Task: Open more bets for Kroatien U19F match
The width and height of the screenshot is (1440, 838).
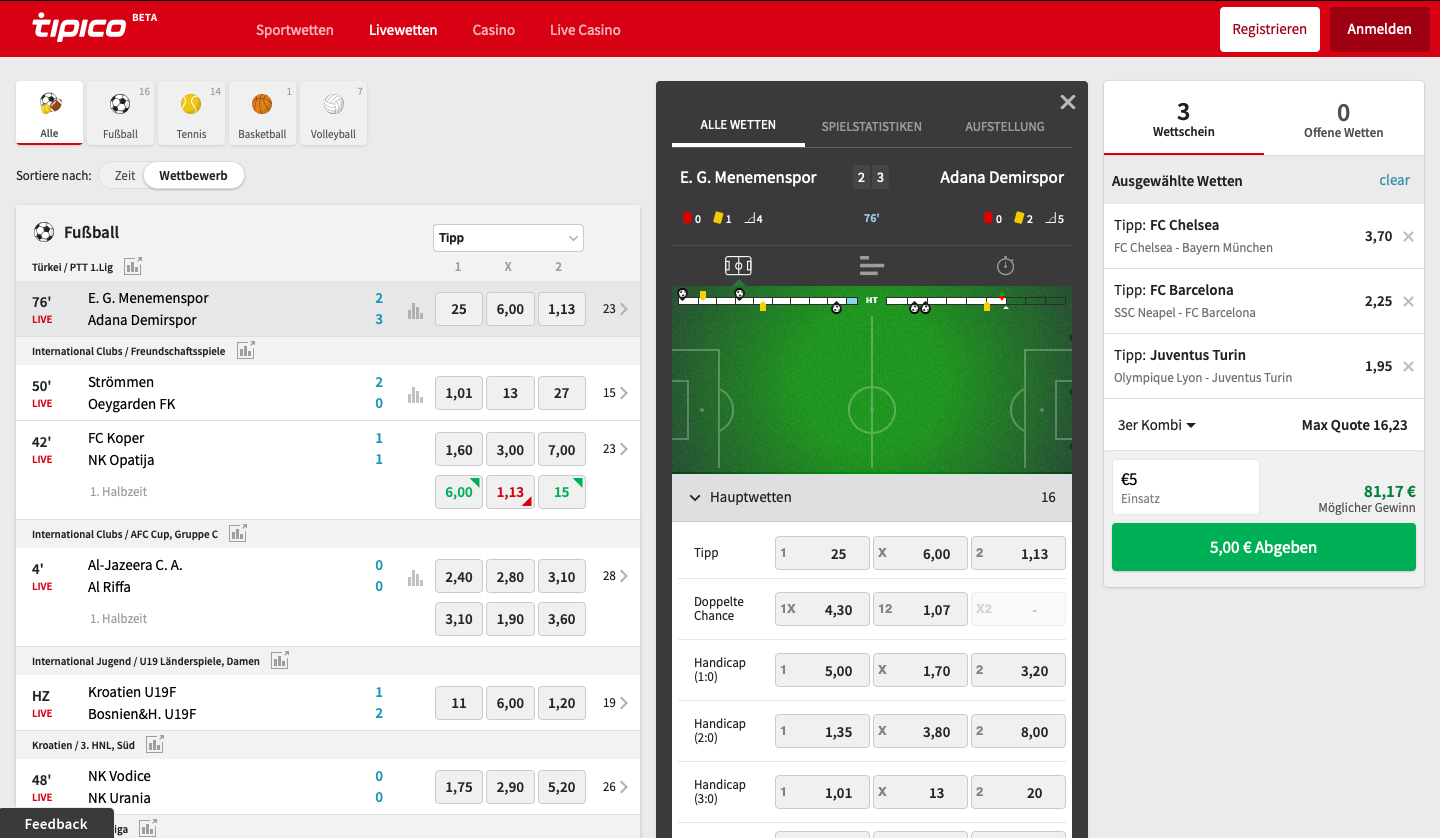Action: pos(616,703)
